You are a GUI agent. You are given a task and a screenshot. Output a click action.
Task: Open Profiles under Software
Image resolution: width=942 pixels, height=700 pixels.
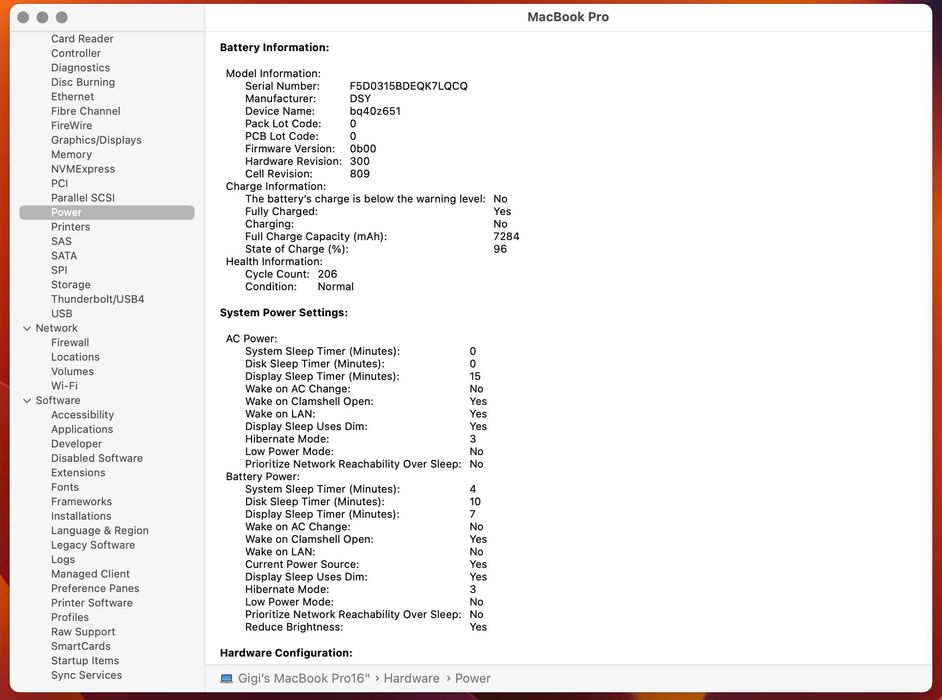[70, 616]
